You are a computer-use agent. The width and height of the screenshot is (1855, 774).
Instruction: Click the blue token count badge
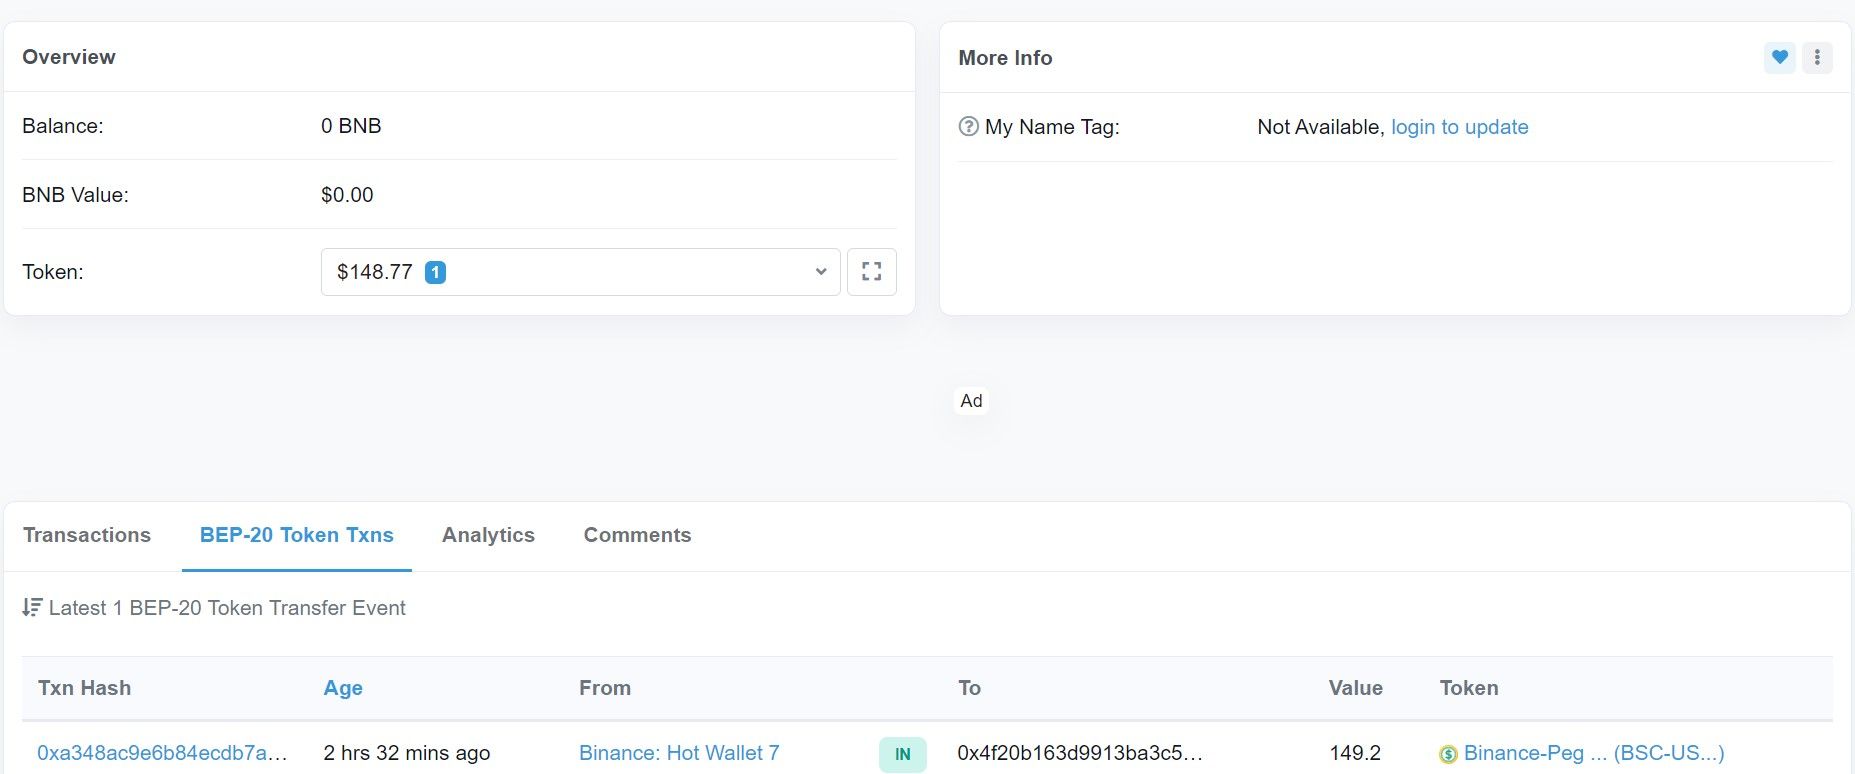click(435, 272)
